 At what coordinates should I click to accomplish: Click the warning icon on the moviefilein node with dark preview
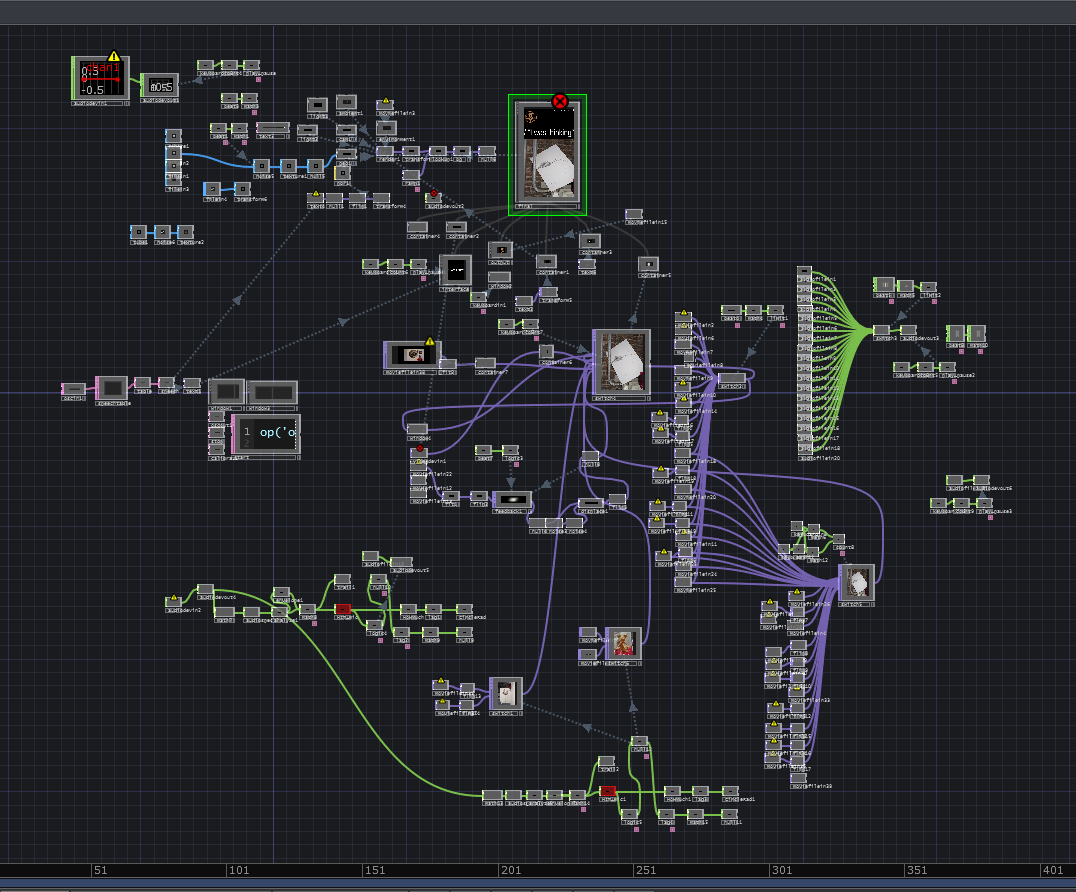(430, 342)
